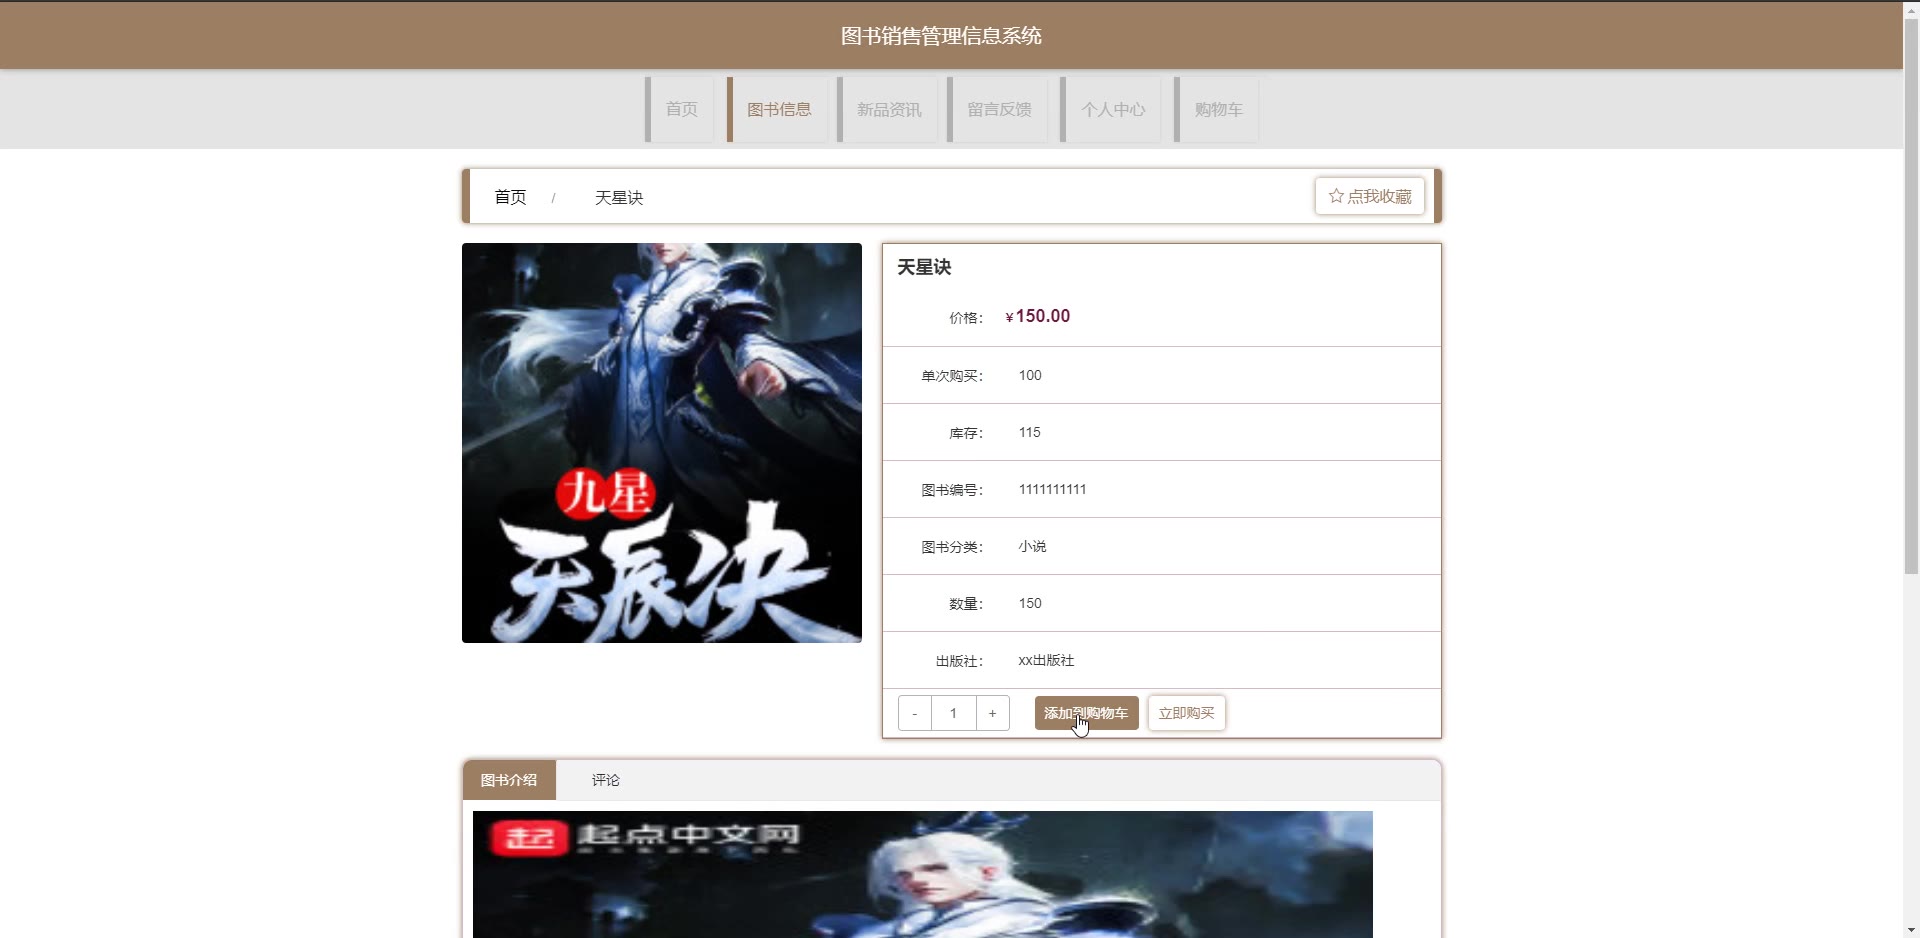Click the 出版社 value xx出版社
Image resolution: width=1920 pixels, height=938 pixels.
[1046, 660]
